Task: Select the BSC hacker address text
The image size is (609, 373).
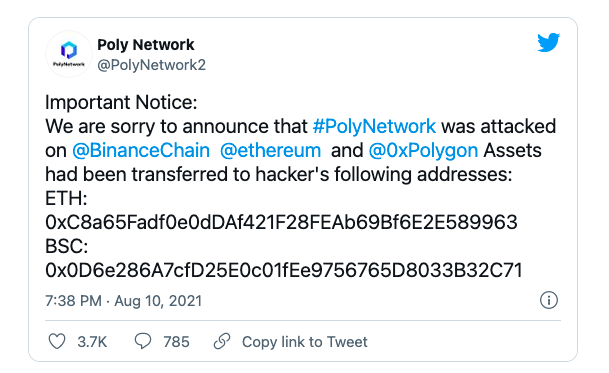Action: [x=284, y=270]
